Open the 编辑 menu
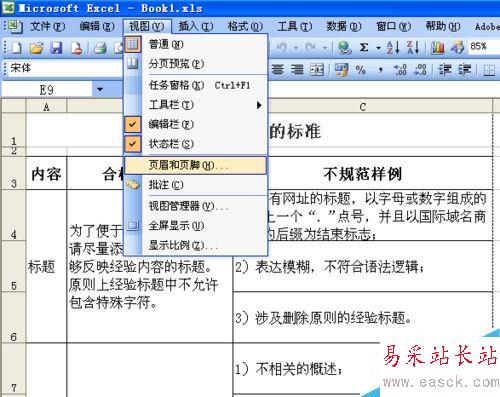 (97, 26)
